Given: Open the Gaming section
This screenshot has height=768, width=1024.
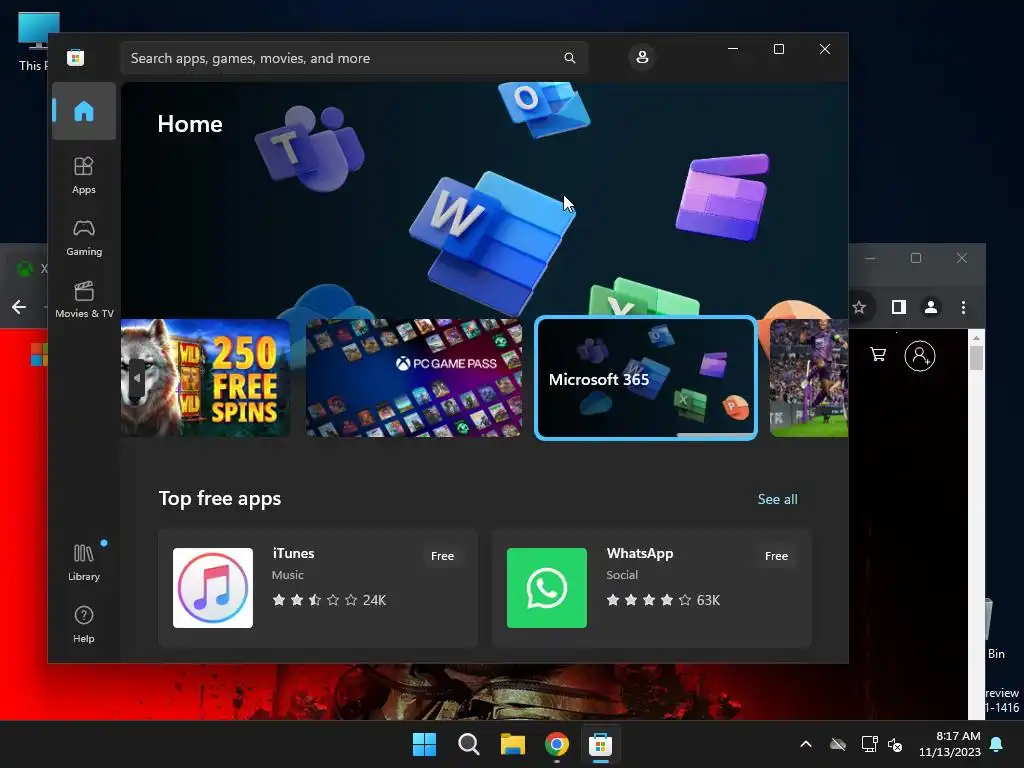Looking at the screenshot, I should coord(84,238).
